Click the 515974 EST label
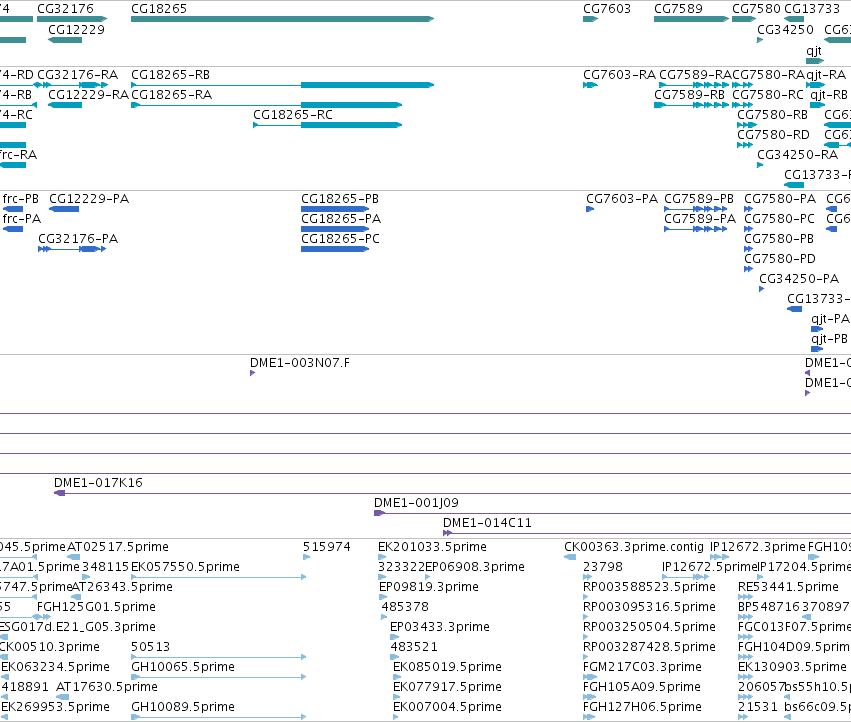Viewport: 851px width, 722px height. click(x=327, y=547)
